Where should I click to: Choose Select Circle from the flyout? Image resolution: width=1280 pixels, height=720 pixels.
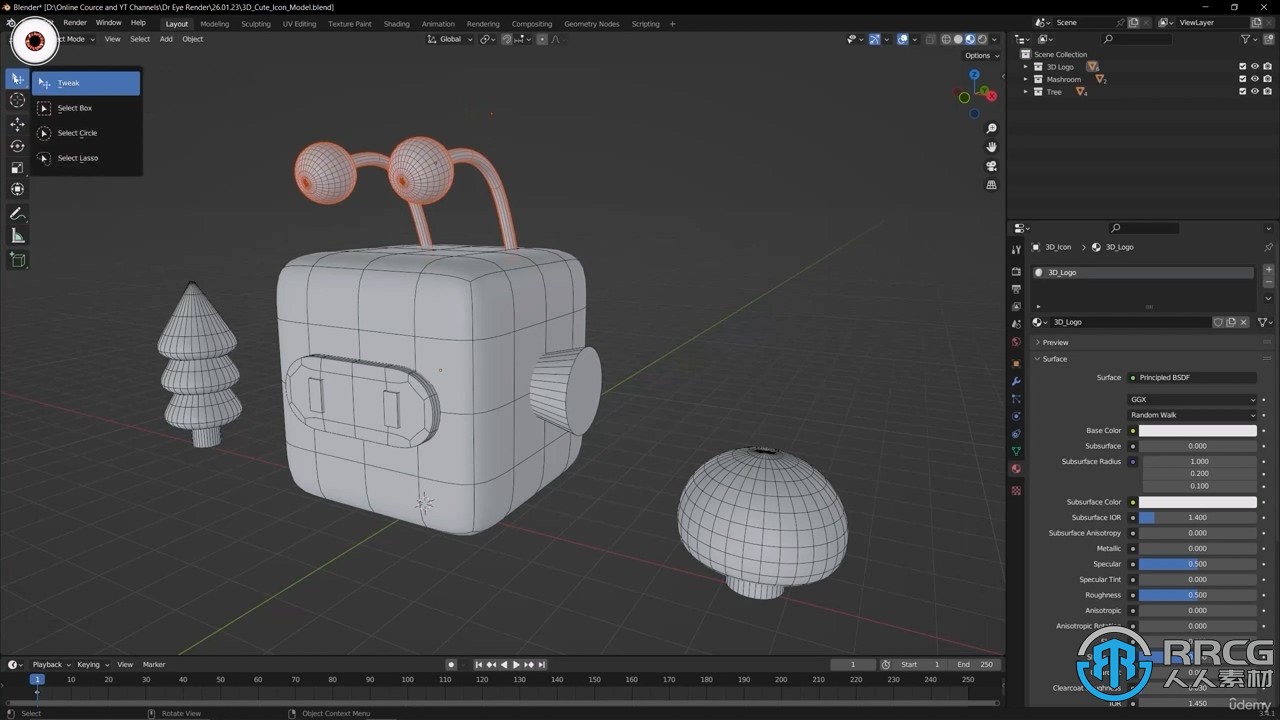pos(87,133)
